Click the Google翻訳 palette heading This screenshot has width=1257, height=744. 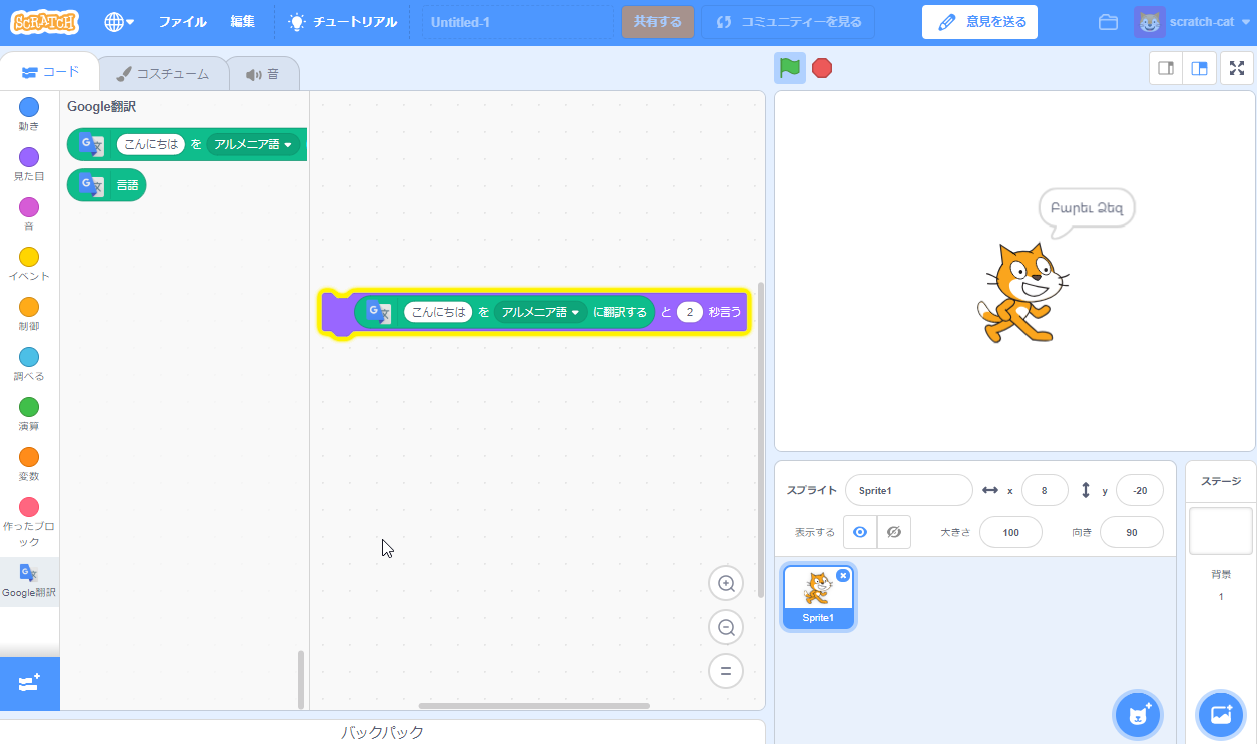[101, 106]
